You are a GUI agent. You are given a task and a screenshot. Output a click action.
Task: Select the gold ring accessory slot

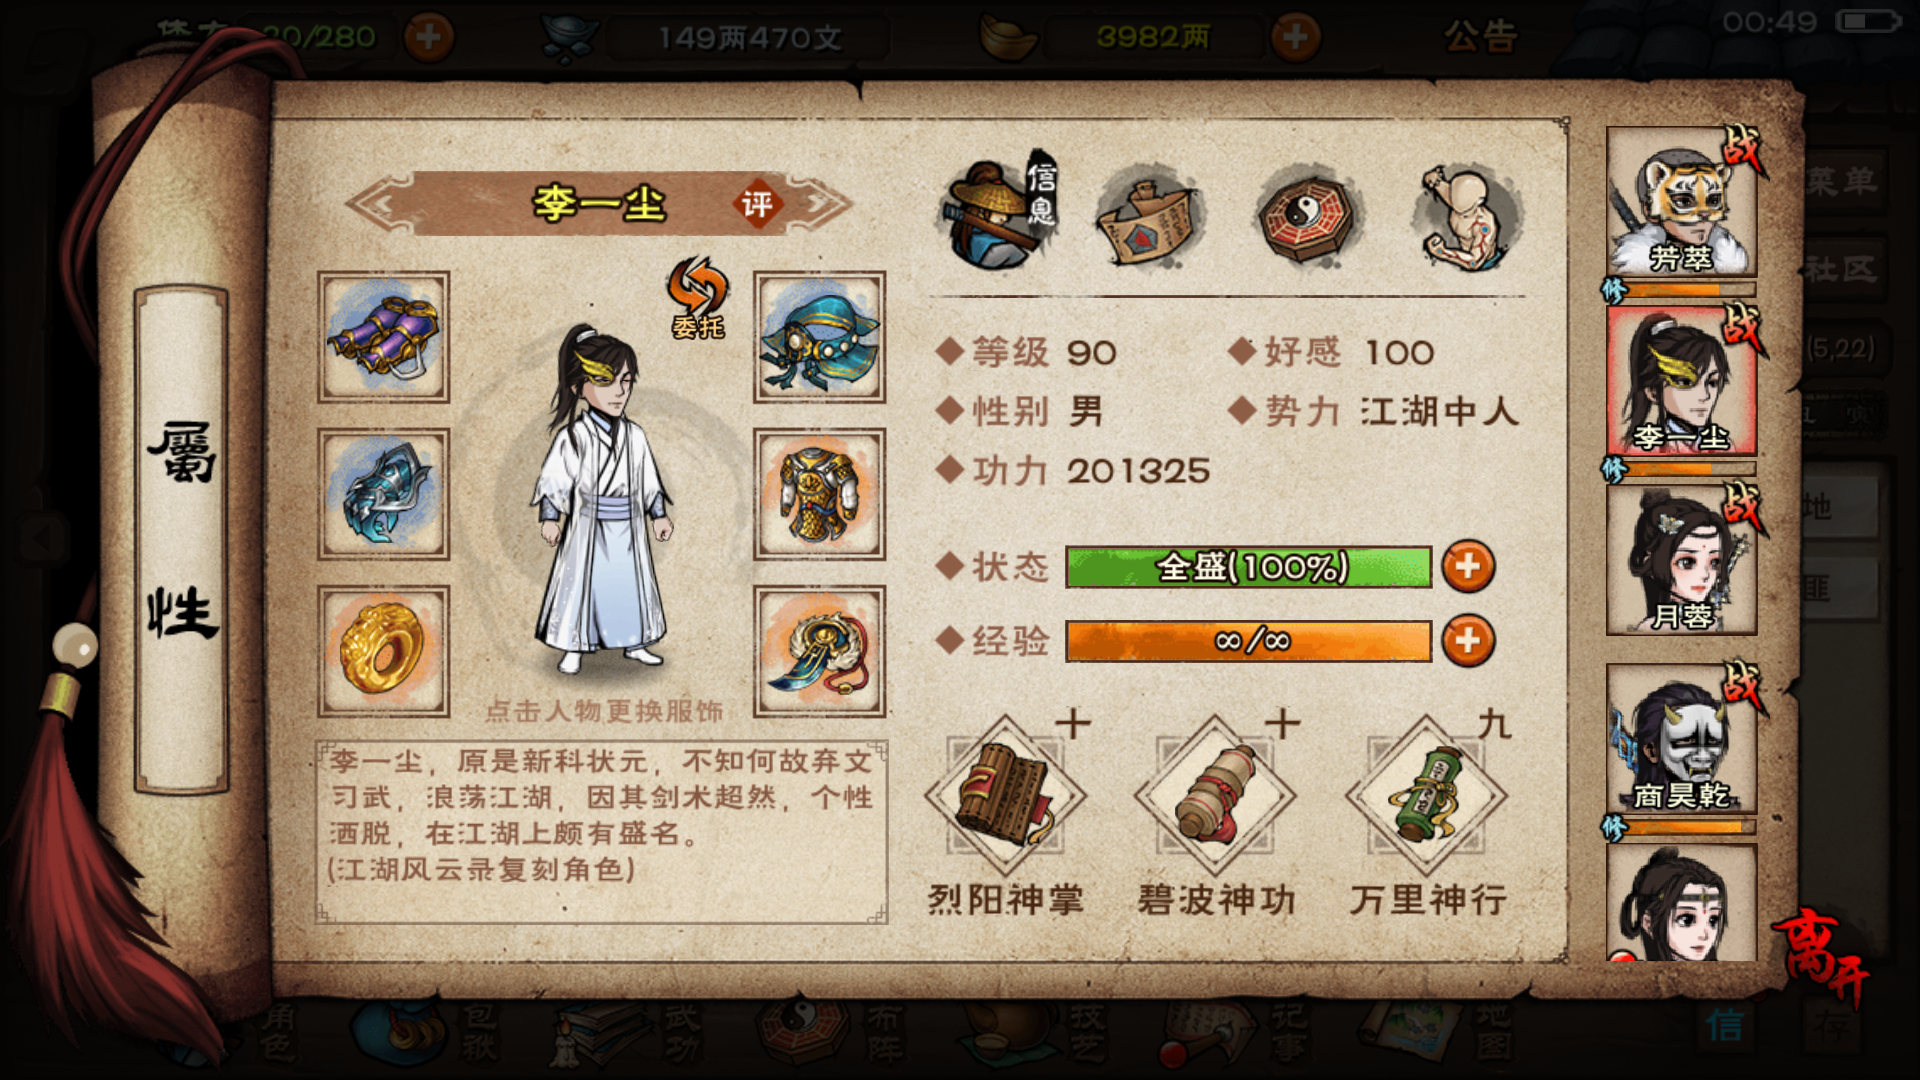click(384, 651)
